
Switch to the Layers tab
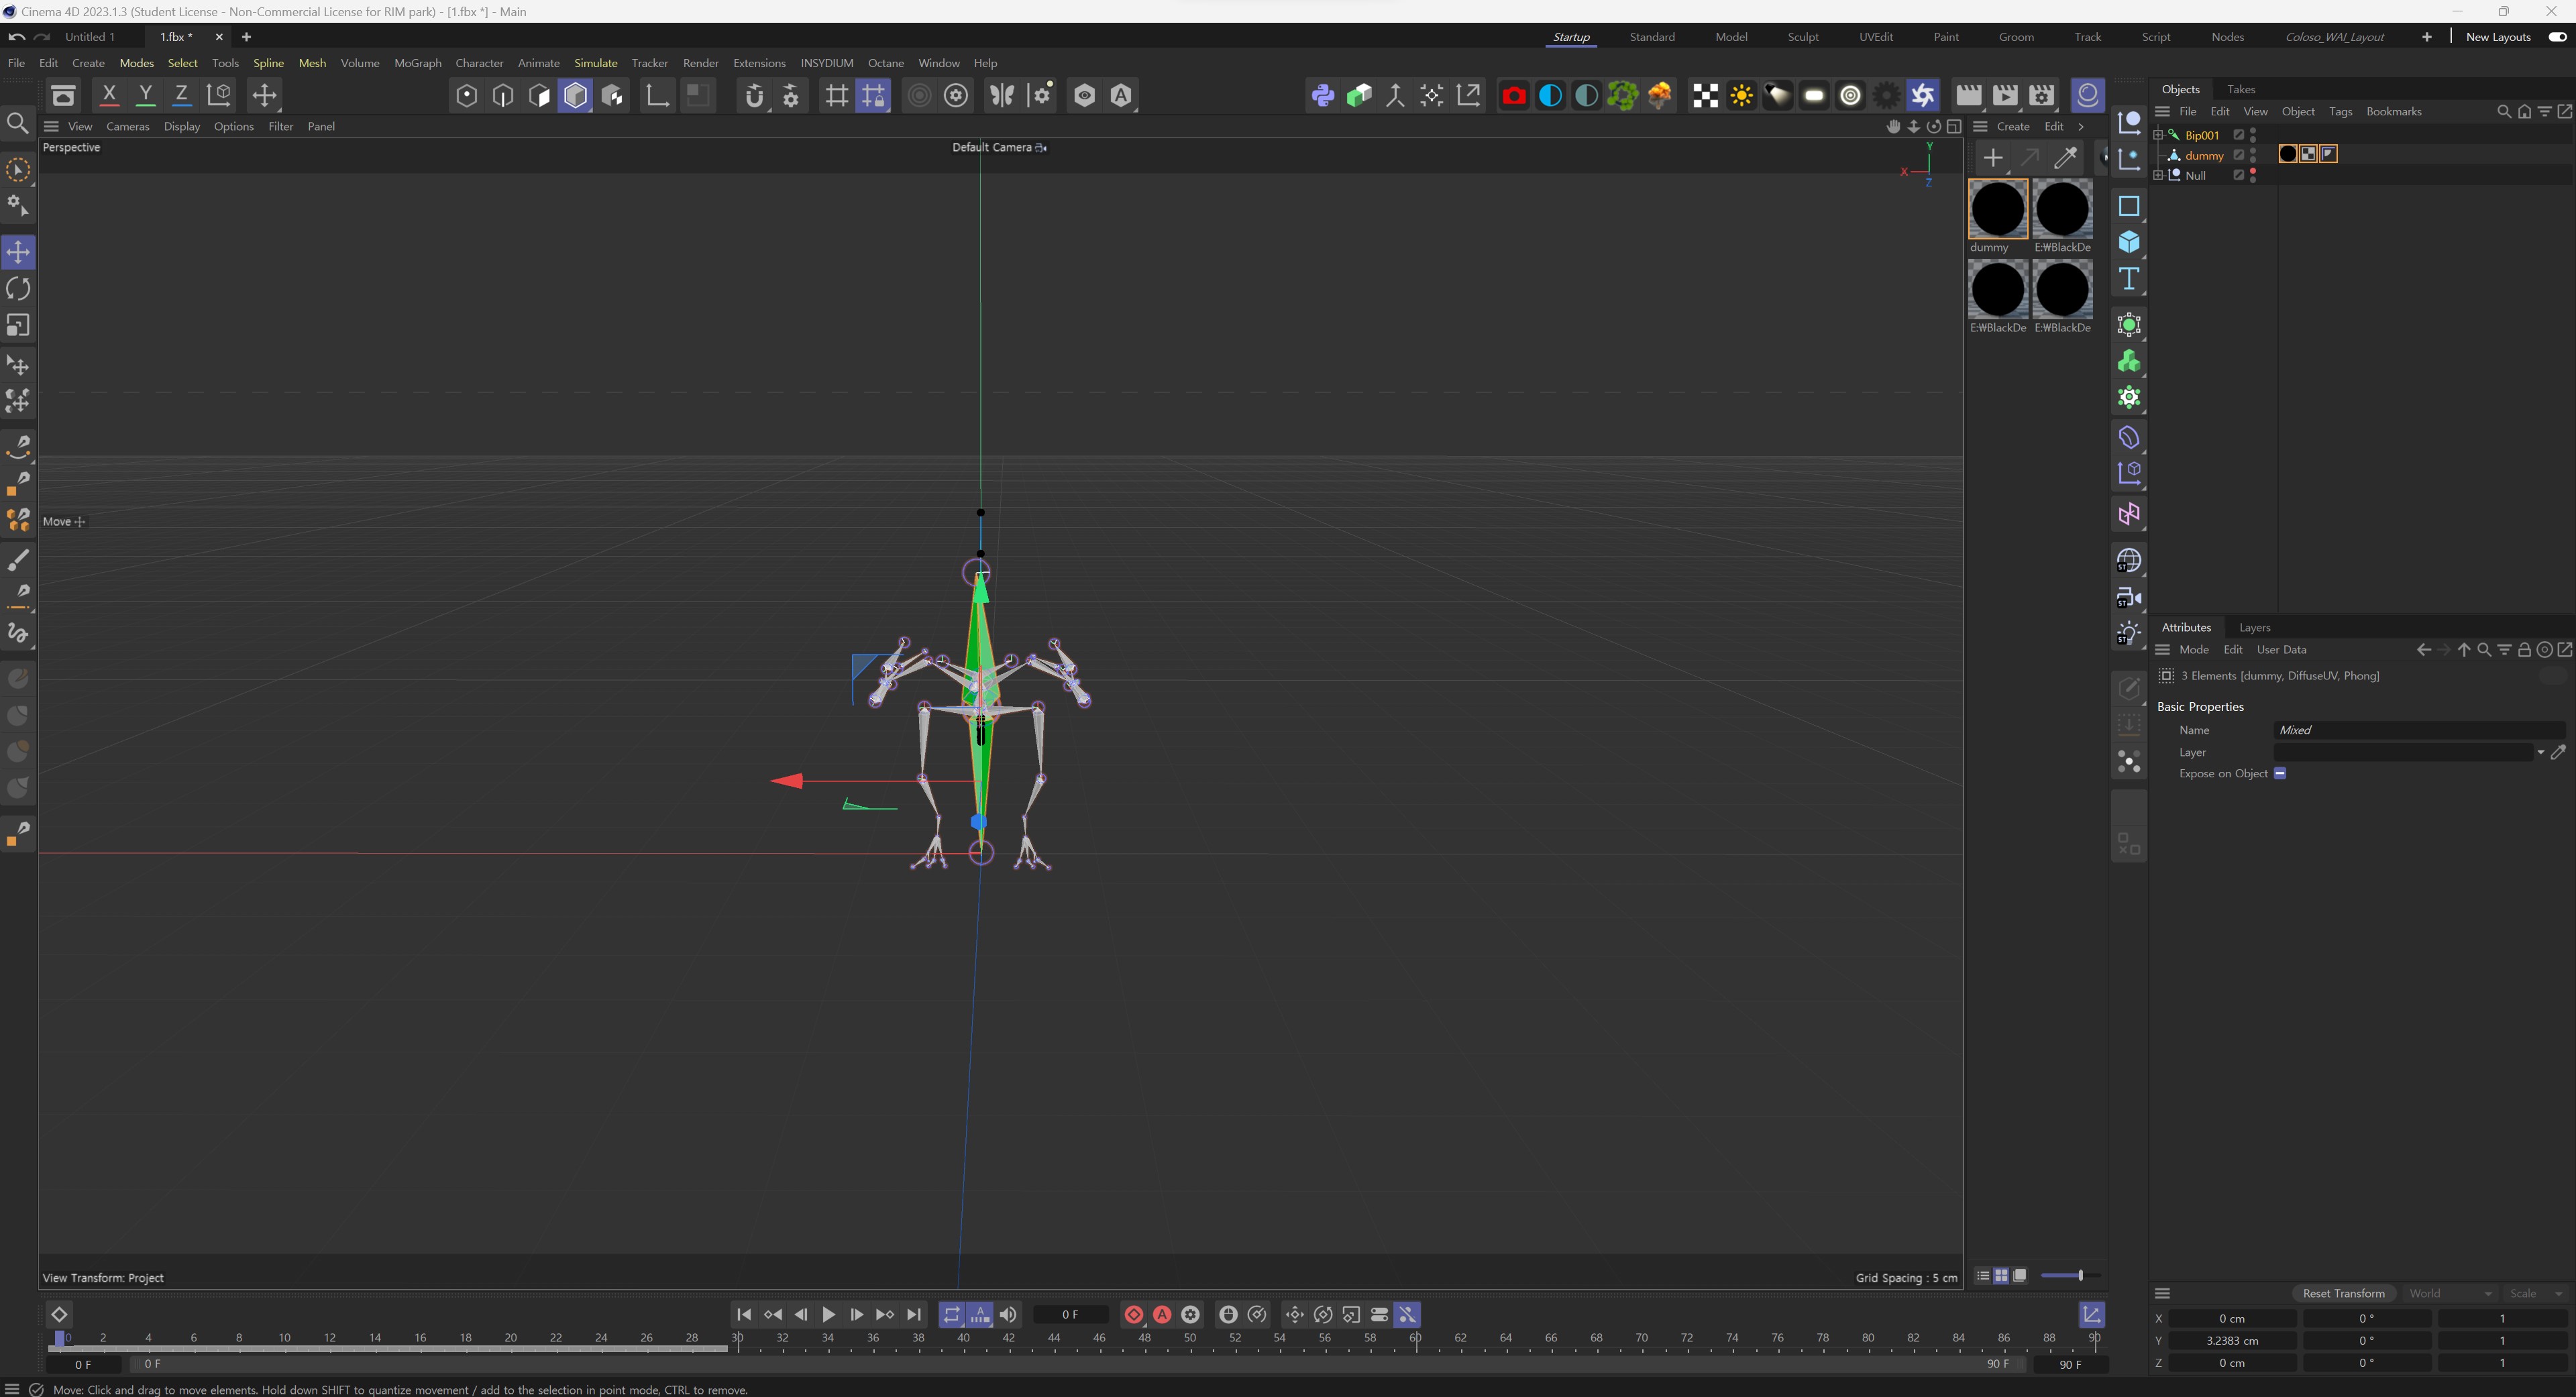(x=2254, y=627)
